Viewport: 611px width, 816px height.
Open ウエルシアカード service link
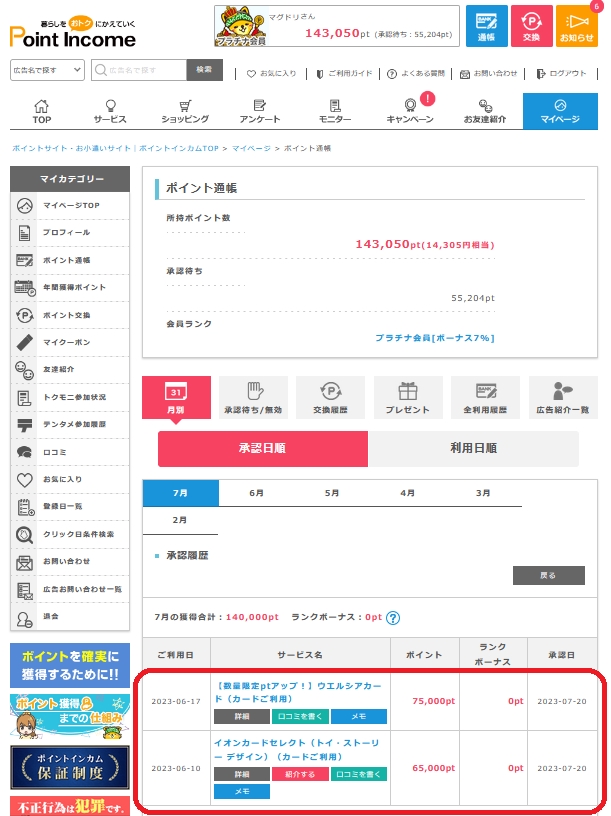[x=298, y=692]
